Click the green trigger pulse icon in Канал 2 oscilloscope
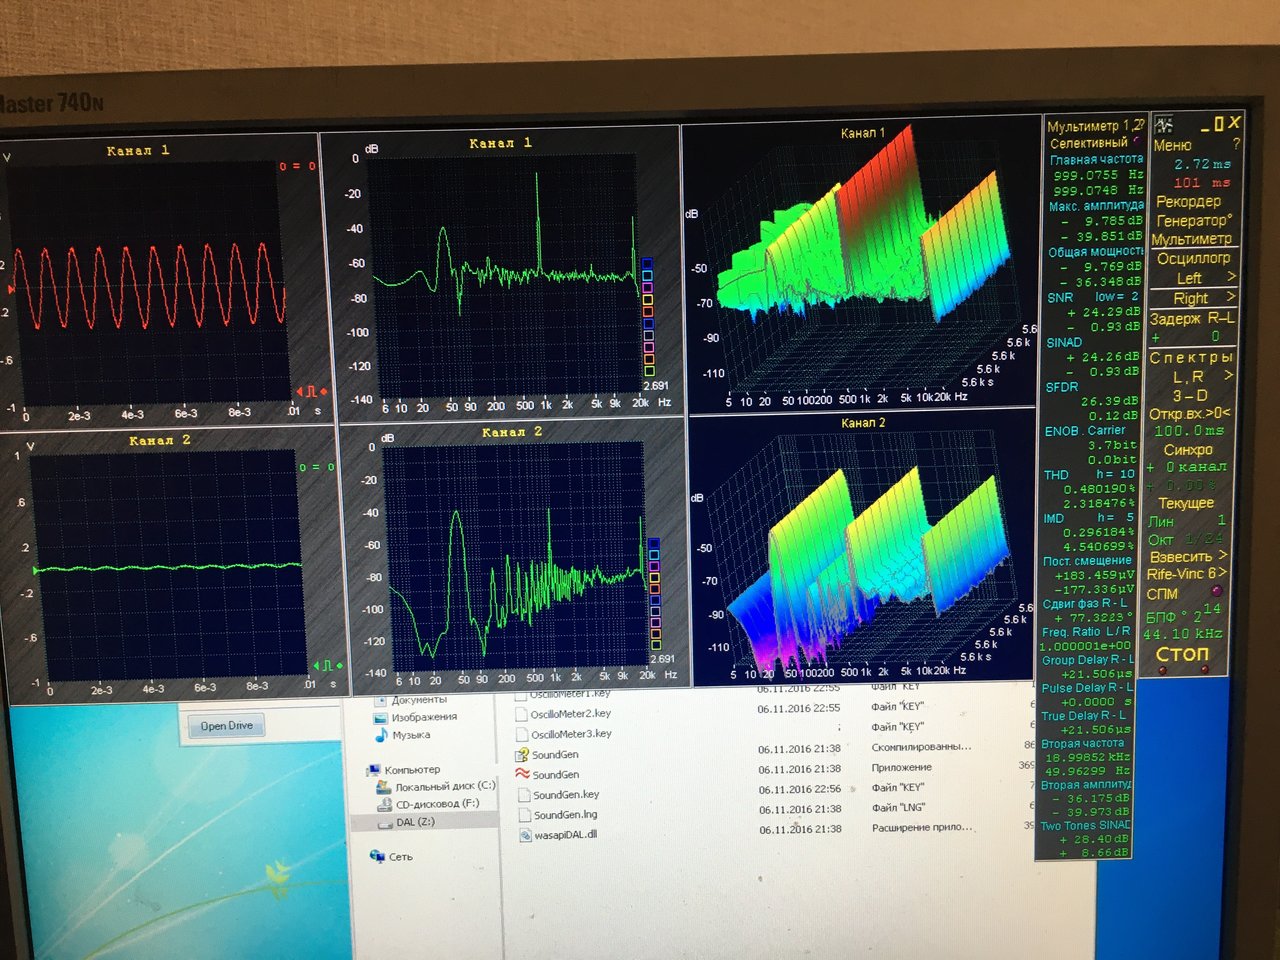This screenshot has width=1280, height=960. [x=327, y=666]
